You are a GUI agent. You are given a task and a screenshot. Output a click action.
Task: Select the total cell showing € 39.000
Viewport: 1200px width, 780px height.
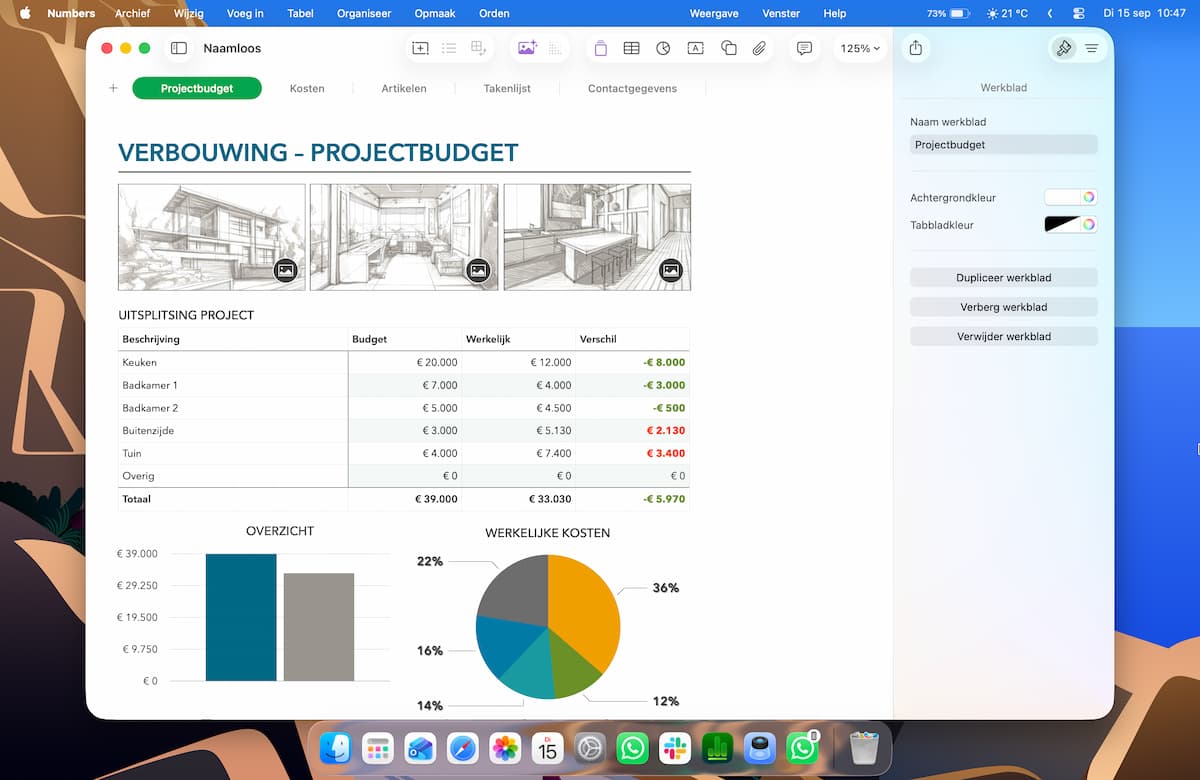(405, 498)
